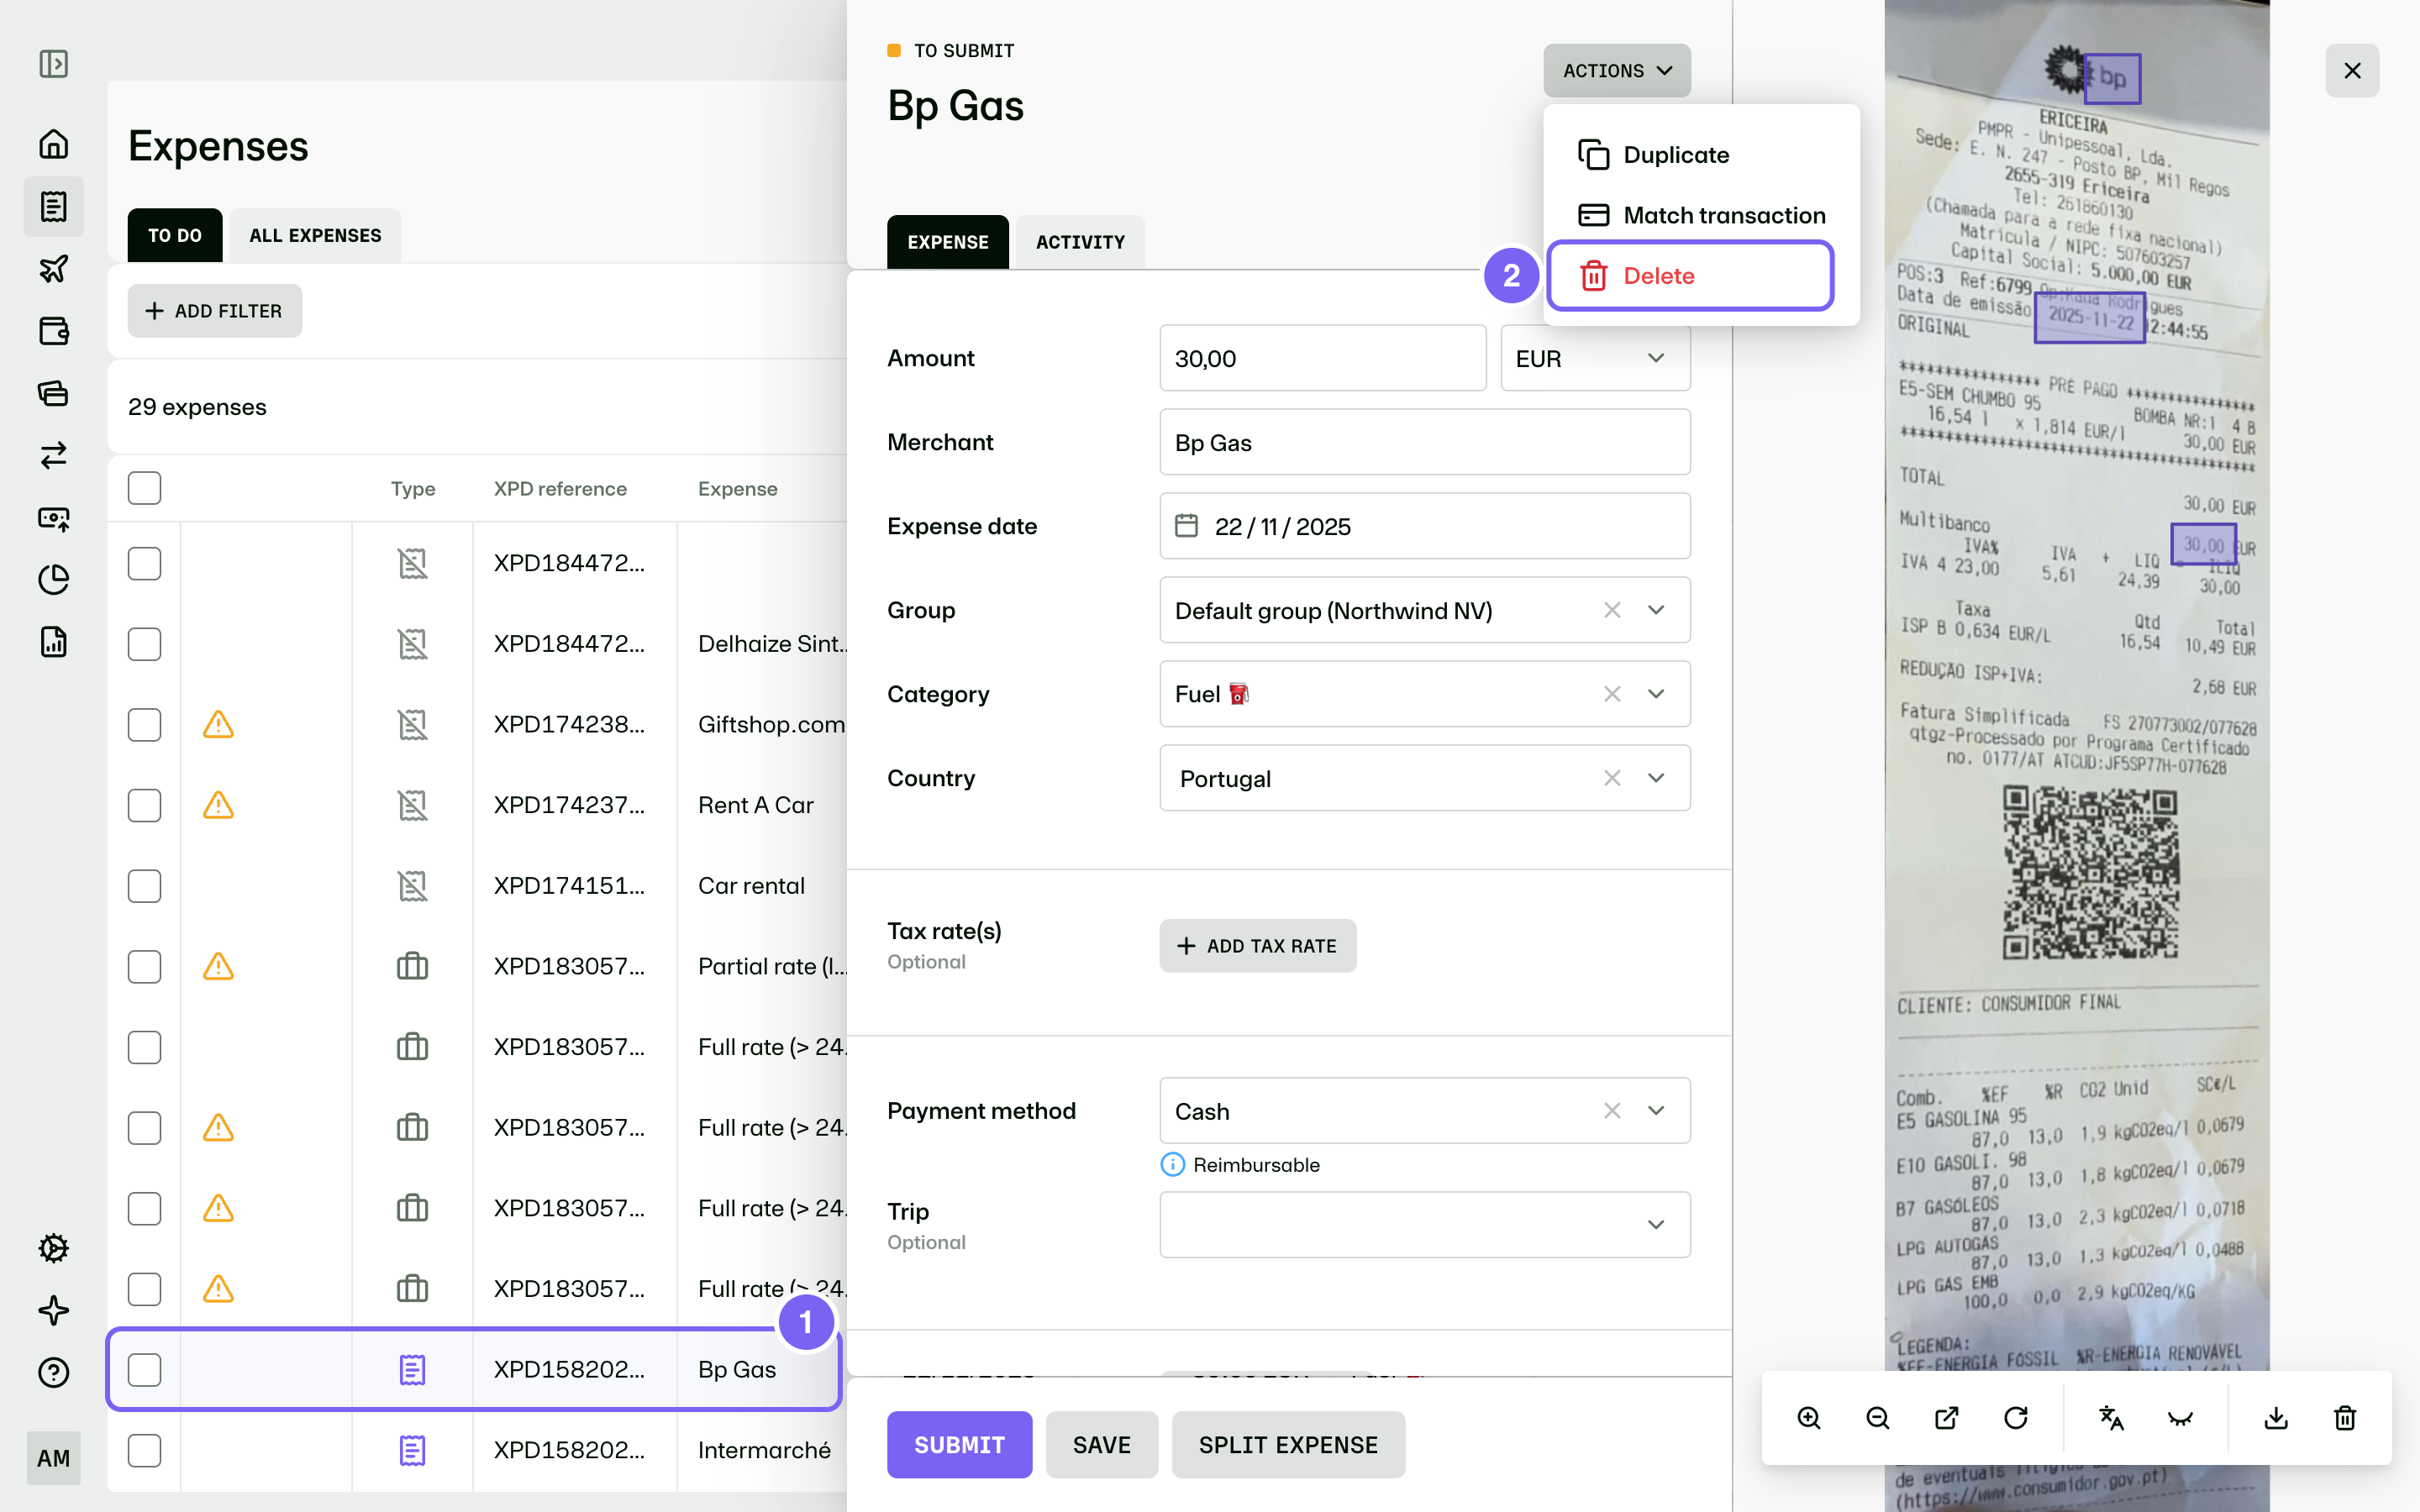Expand the Group dropdown
The image size is (2420, 1512).
tap(1656, 610)
